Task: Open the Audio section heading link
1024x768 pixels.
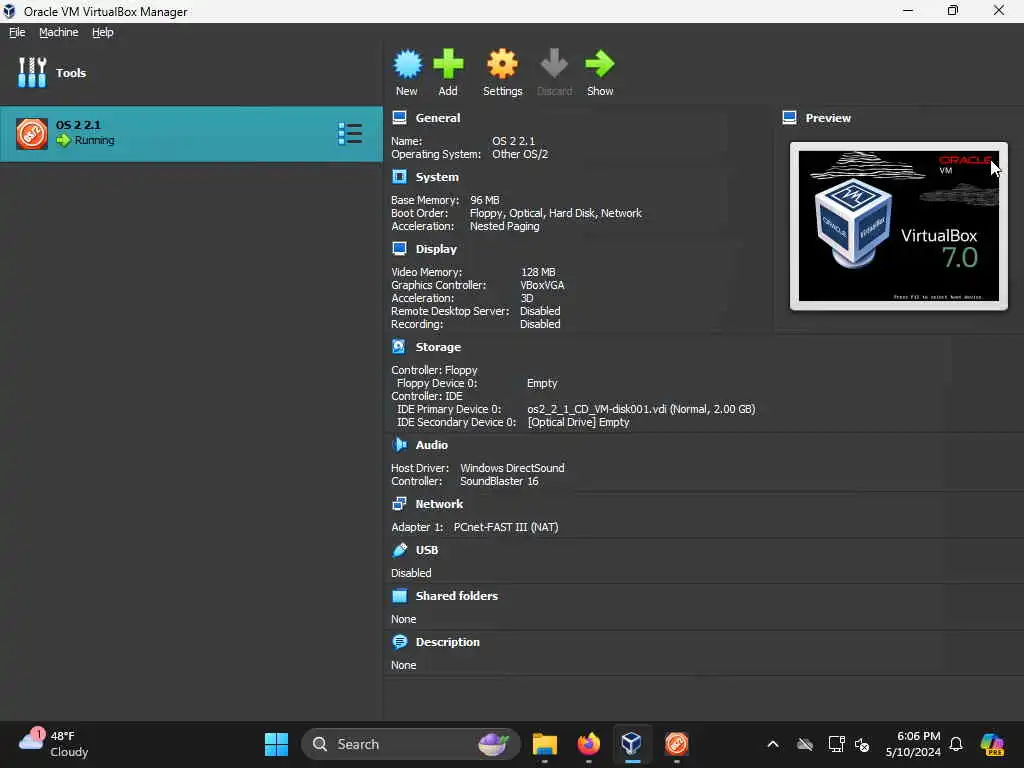Action: 432,445
